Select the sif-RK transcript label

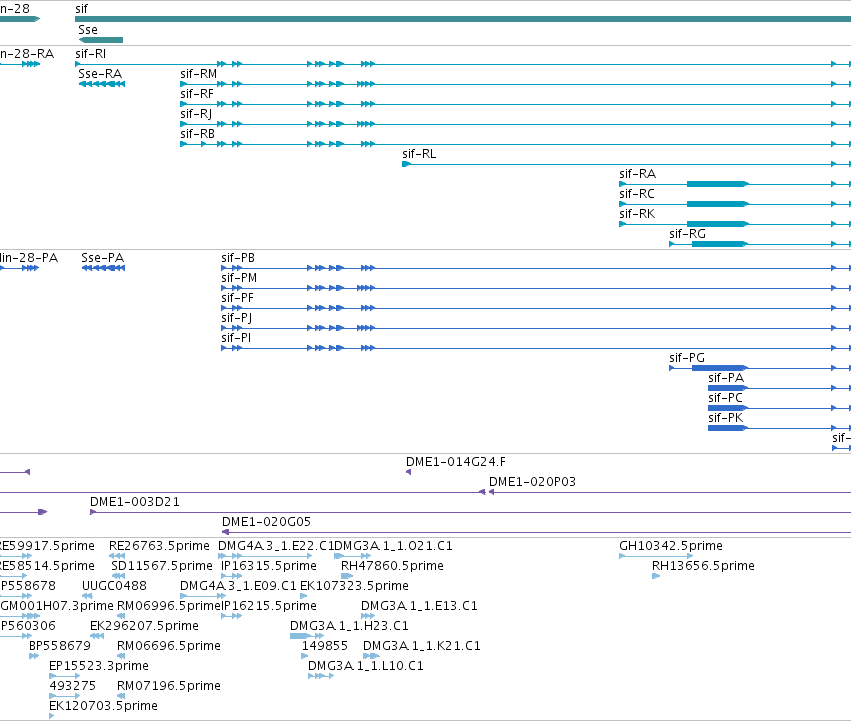pyautogui.click(x=637, y=214)
